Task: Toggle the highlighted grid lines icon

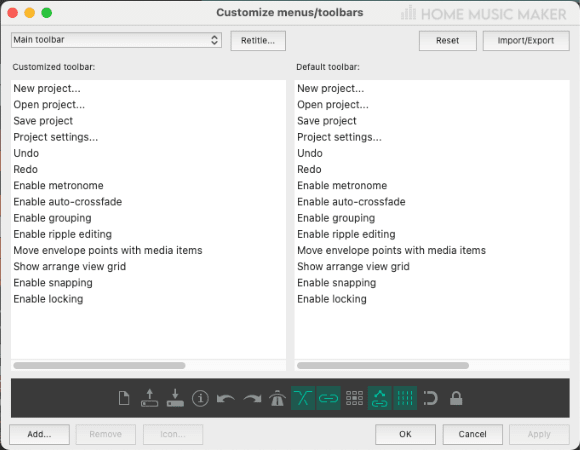Action: pos(405,398)
